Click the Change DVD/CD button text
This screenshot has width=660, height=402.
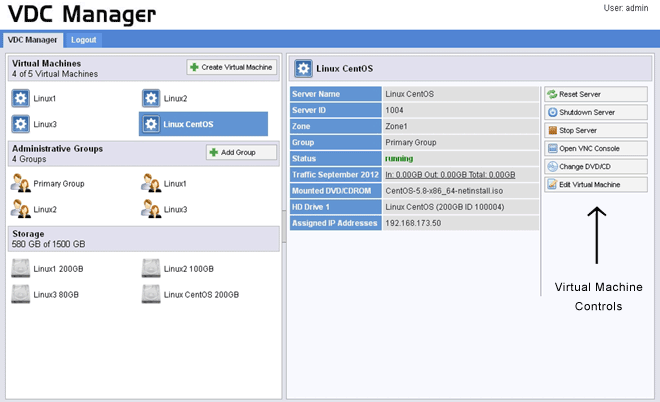pos(585,167)
